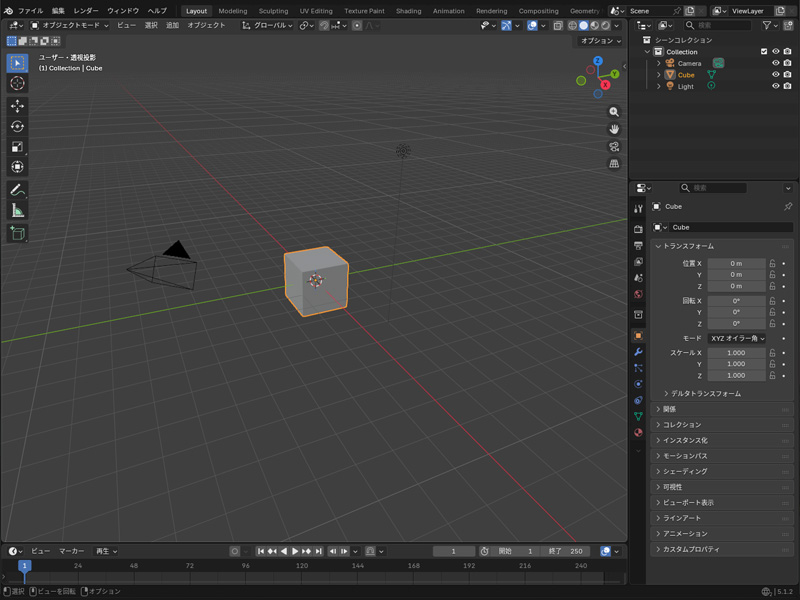Open the Physics properties tab

(638, 384)
